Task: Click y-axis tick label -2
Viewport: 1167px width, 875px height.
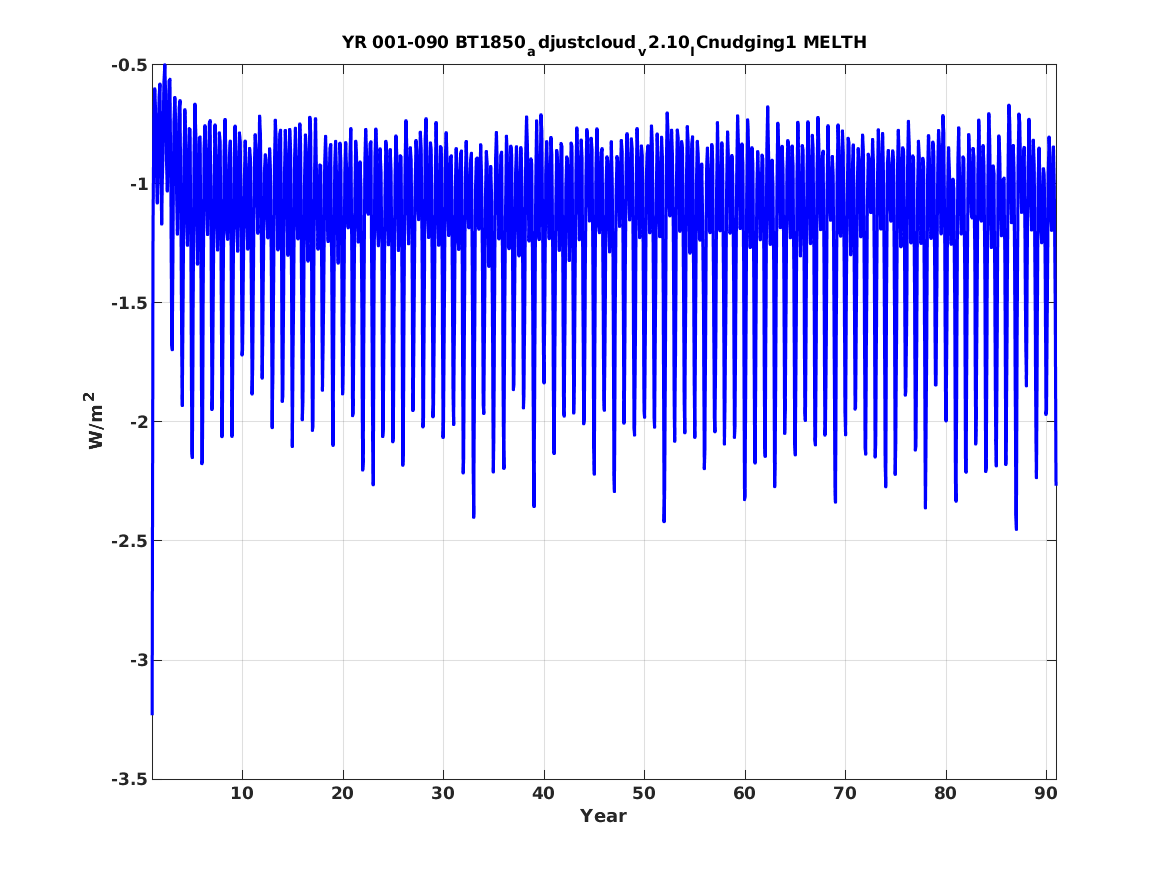Action: [x=138, y=422]
